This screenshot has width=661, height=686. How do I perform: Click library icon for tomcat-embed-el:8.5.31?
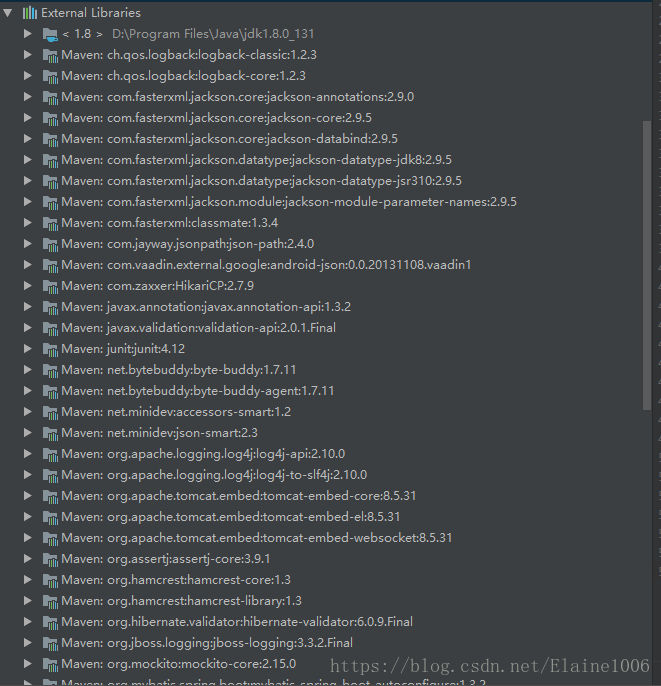[x=50, y=517]
